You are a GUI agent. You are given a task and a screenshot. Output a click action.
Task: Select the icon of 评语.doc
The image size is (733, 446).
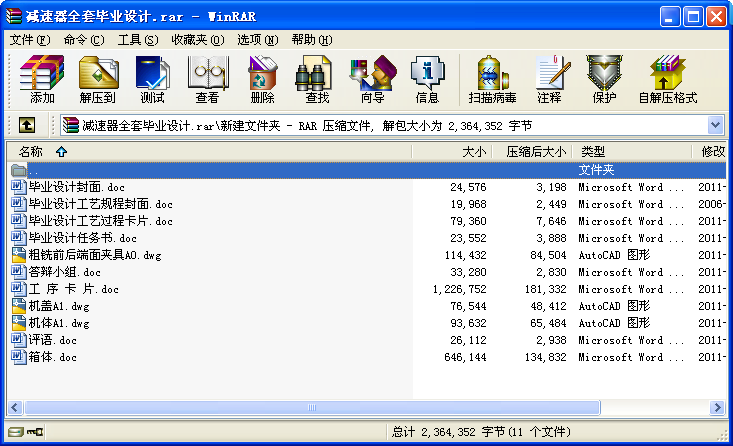click(19, 340)
